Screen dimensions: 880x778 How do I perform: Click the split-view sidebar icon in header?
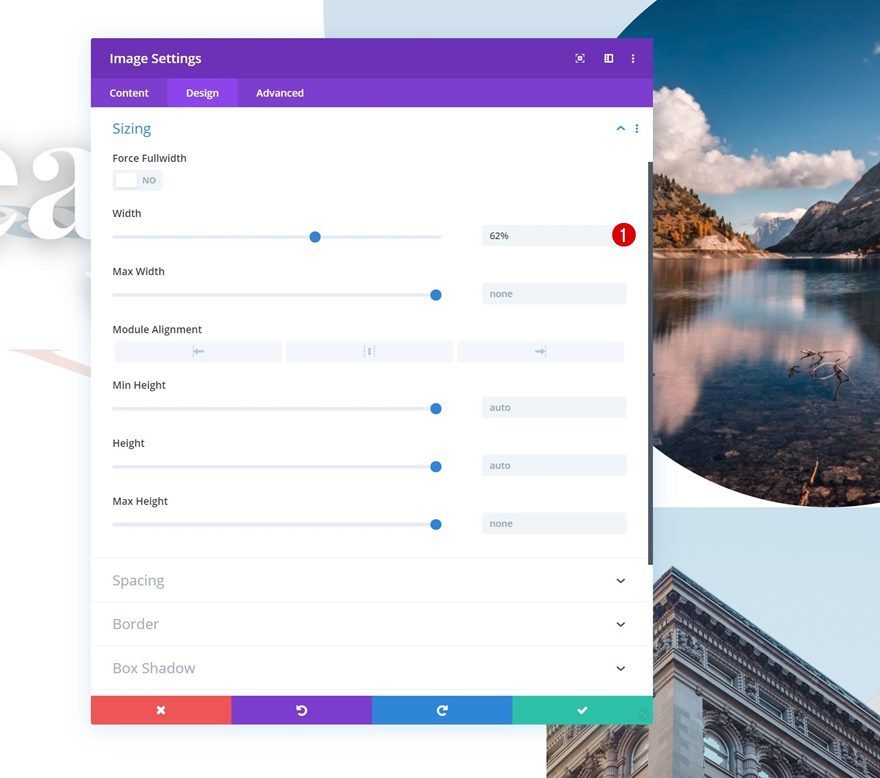click(608, 59)
